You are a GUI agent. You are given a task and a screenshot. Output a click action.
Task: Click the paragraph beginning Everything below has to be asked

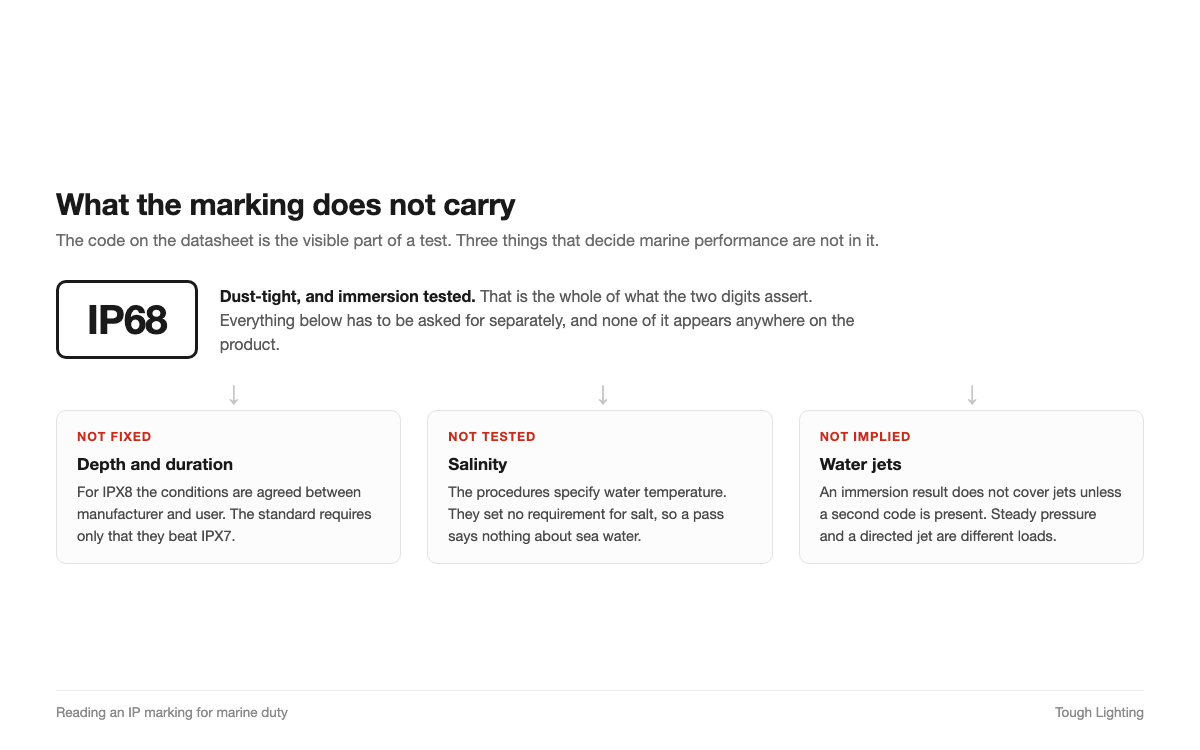[x=537, y=333]
